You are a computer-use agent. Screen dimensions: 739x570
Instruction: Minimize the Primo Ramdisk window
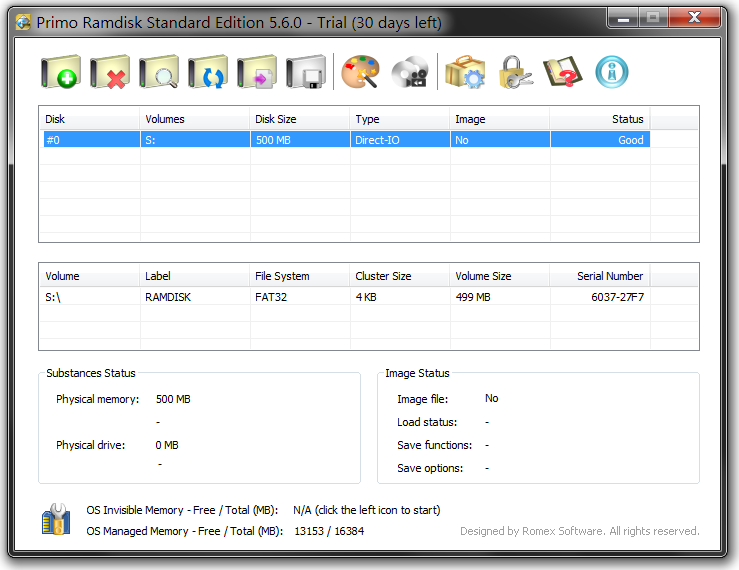click(x=623, y=18)
